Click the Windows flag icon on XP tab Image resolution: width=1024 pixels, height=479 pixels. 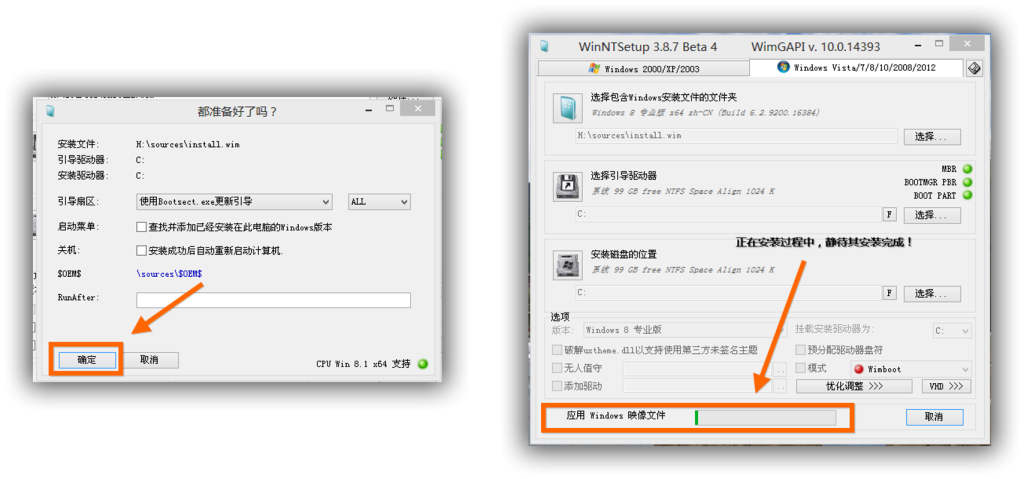(x=594, y=69)
